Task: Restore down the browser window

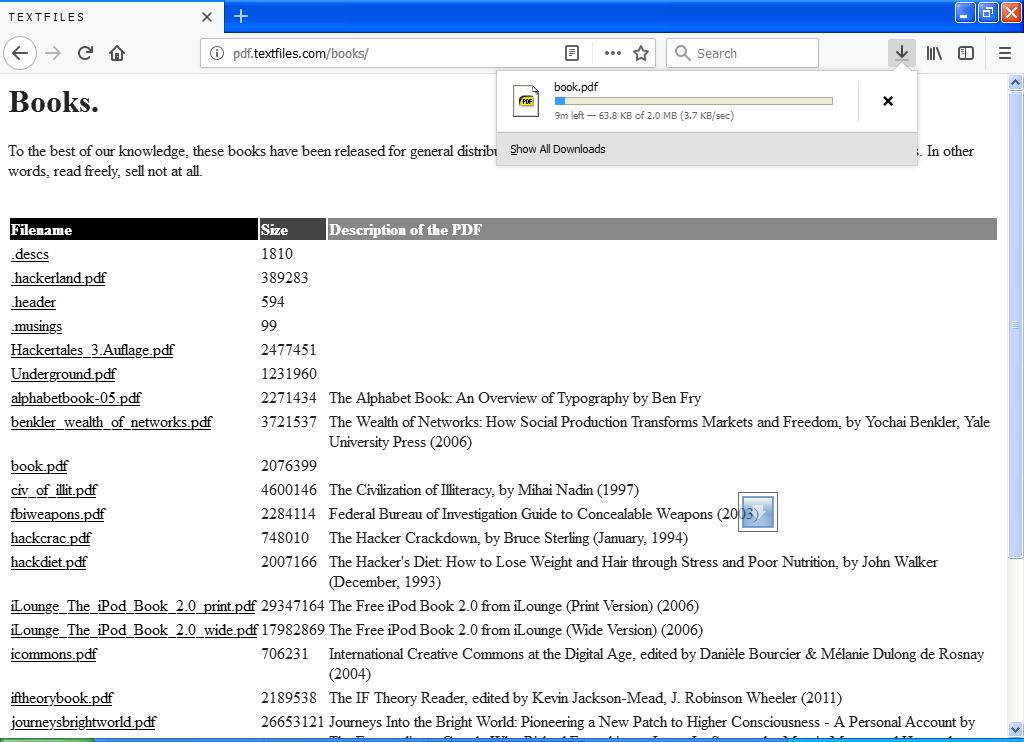Action: click(988, 12)
